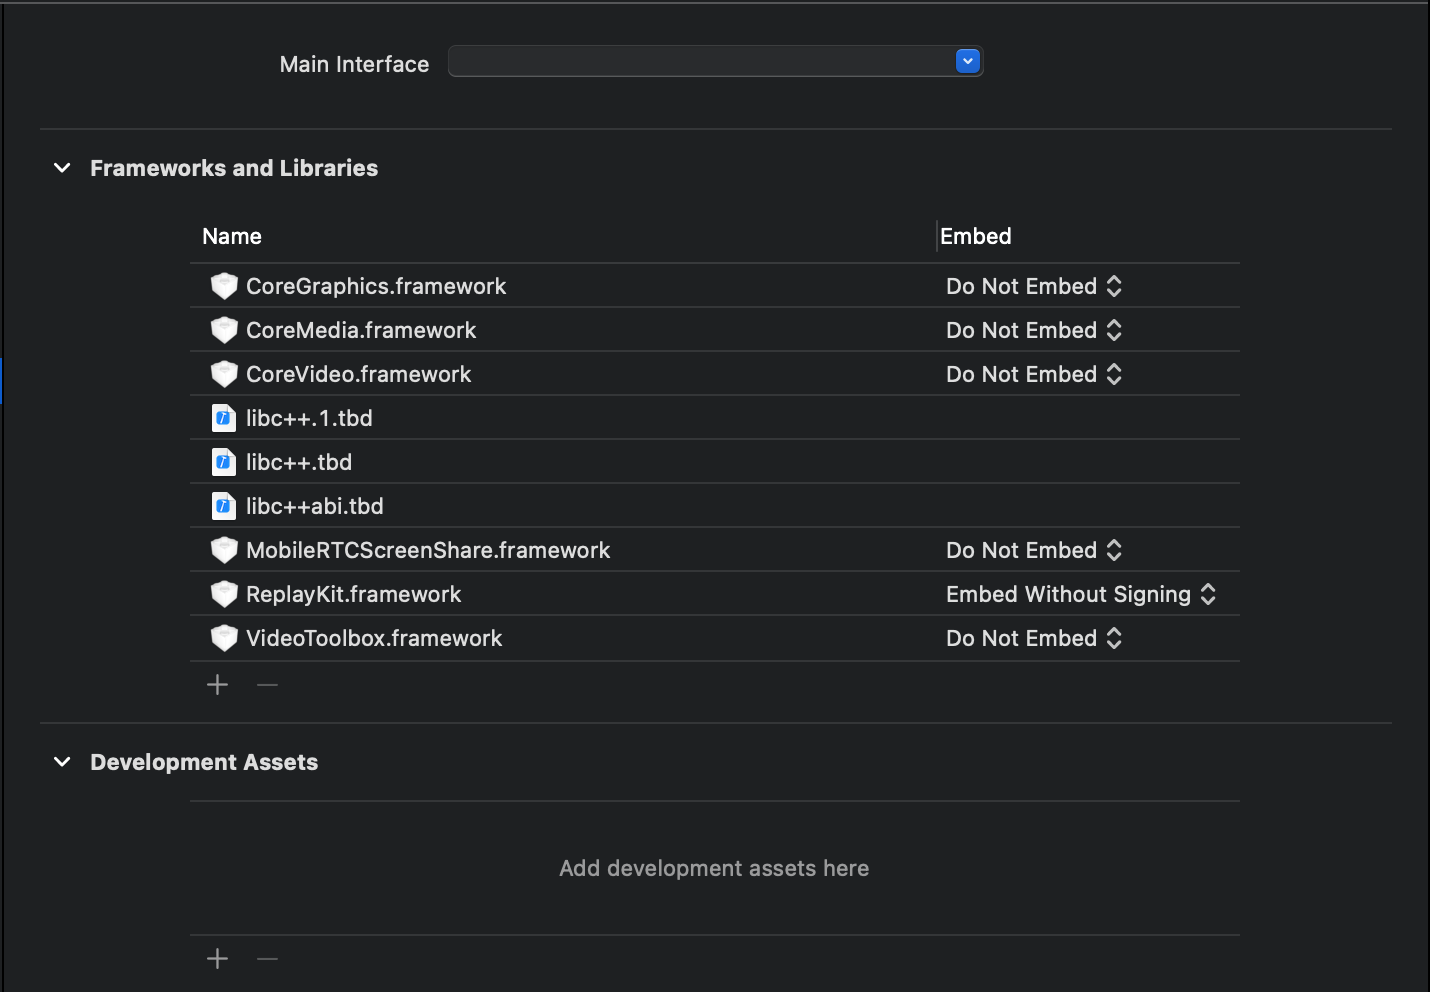Screen dimensions: 1430x992
Task: Click the libc++.1.tbd file icon
Action: [x=224, y=418]
